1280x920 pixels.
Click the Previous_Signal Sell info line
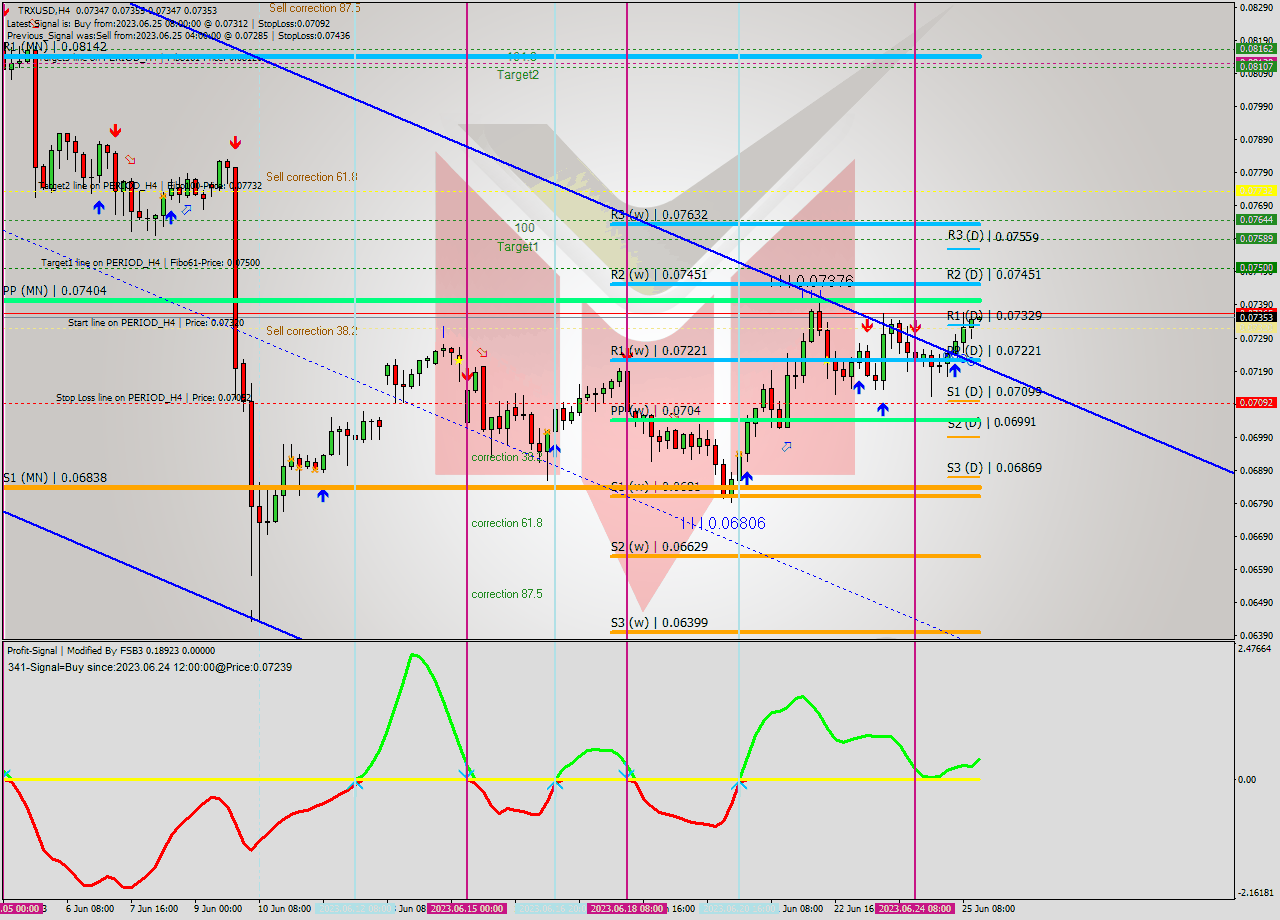(178, 35)
